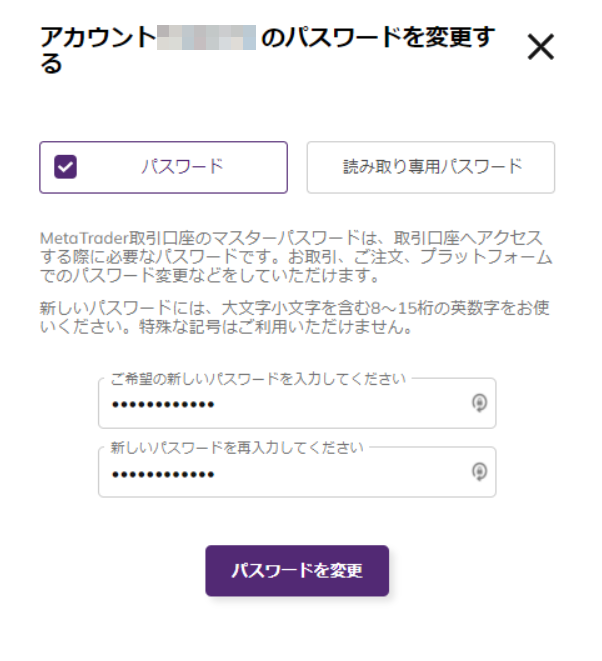
Task: Submit with the パスワードを変更 button
Action: (x=297, y=570)
